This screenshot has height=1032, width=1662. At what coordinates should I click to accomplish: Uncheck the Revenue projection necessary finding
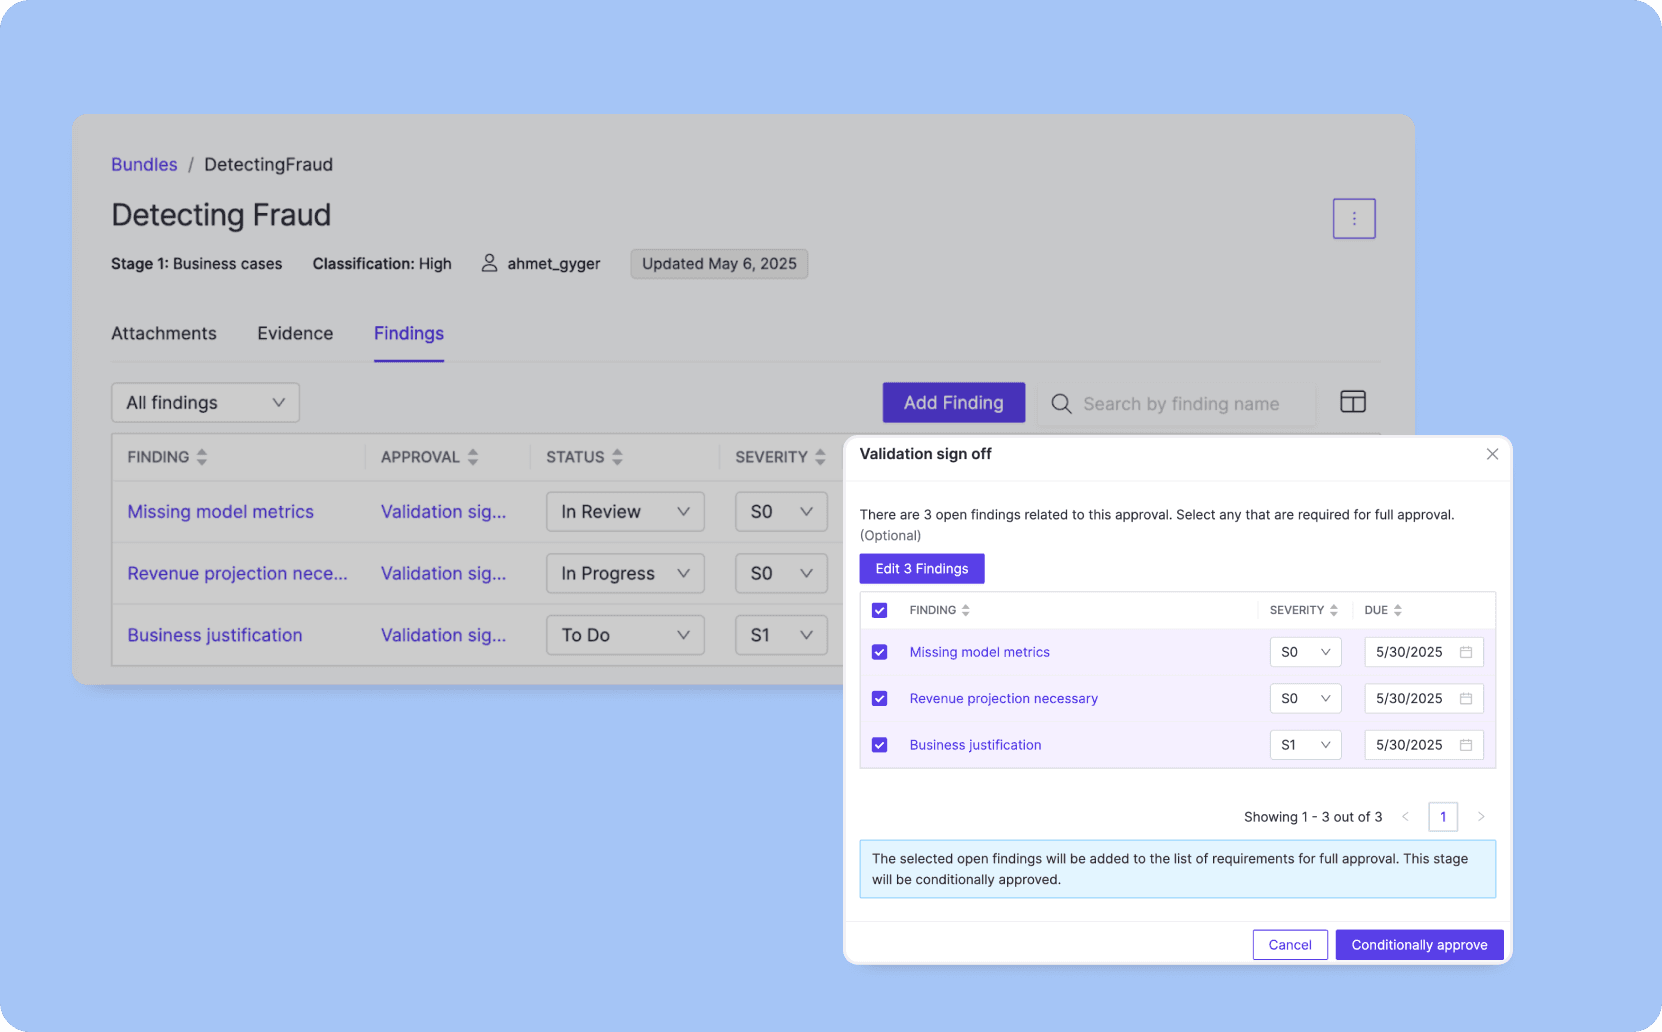(879, 698)
